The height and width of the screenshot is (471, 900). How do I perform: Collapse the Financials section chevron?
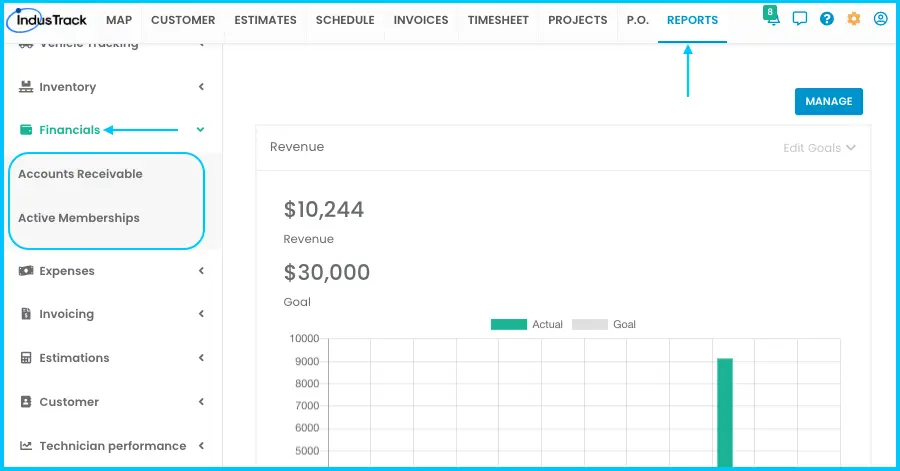tap(200, 130)
